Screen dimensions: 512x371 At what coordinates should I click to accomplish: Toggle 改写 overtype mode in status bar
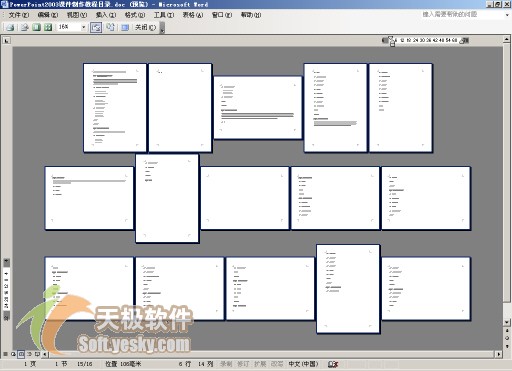click(x=277, y=364)
